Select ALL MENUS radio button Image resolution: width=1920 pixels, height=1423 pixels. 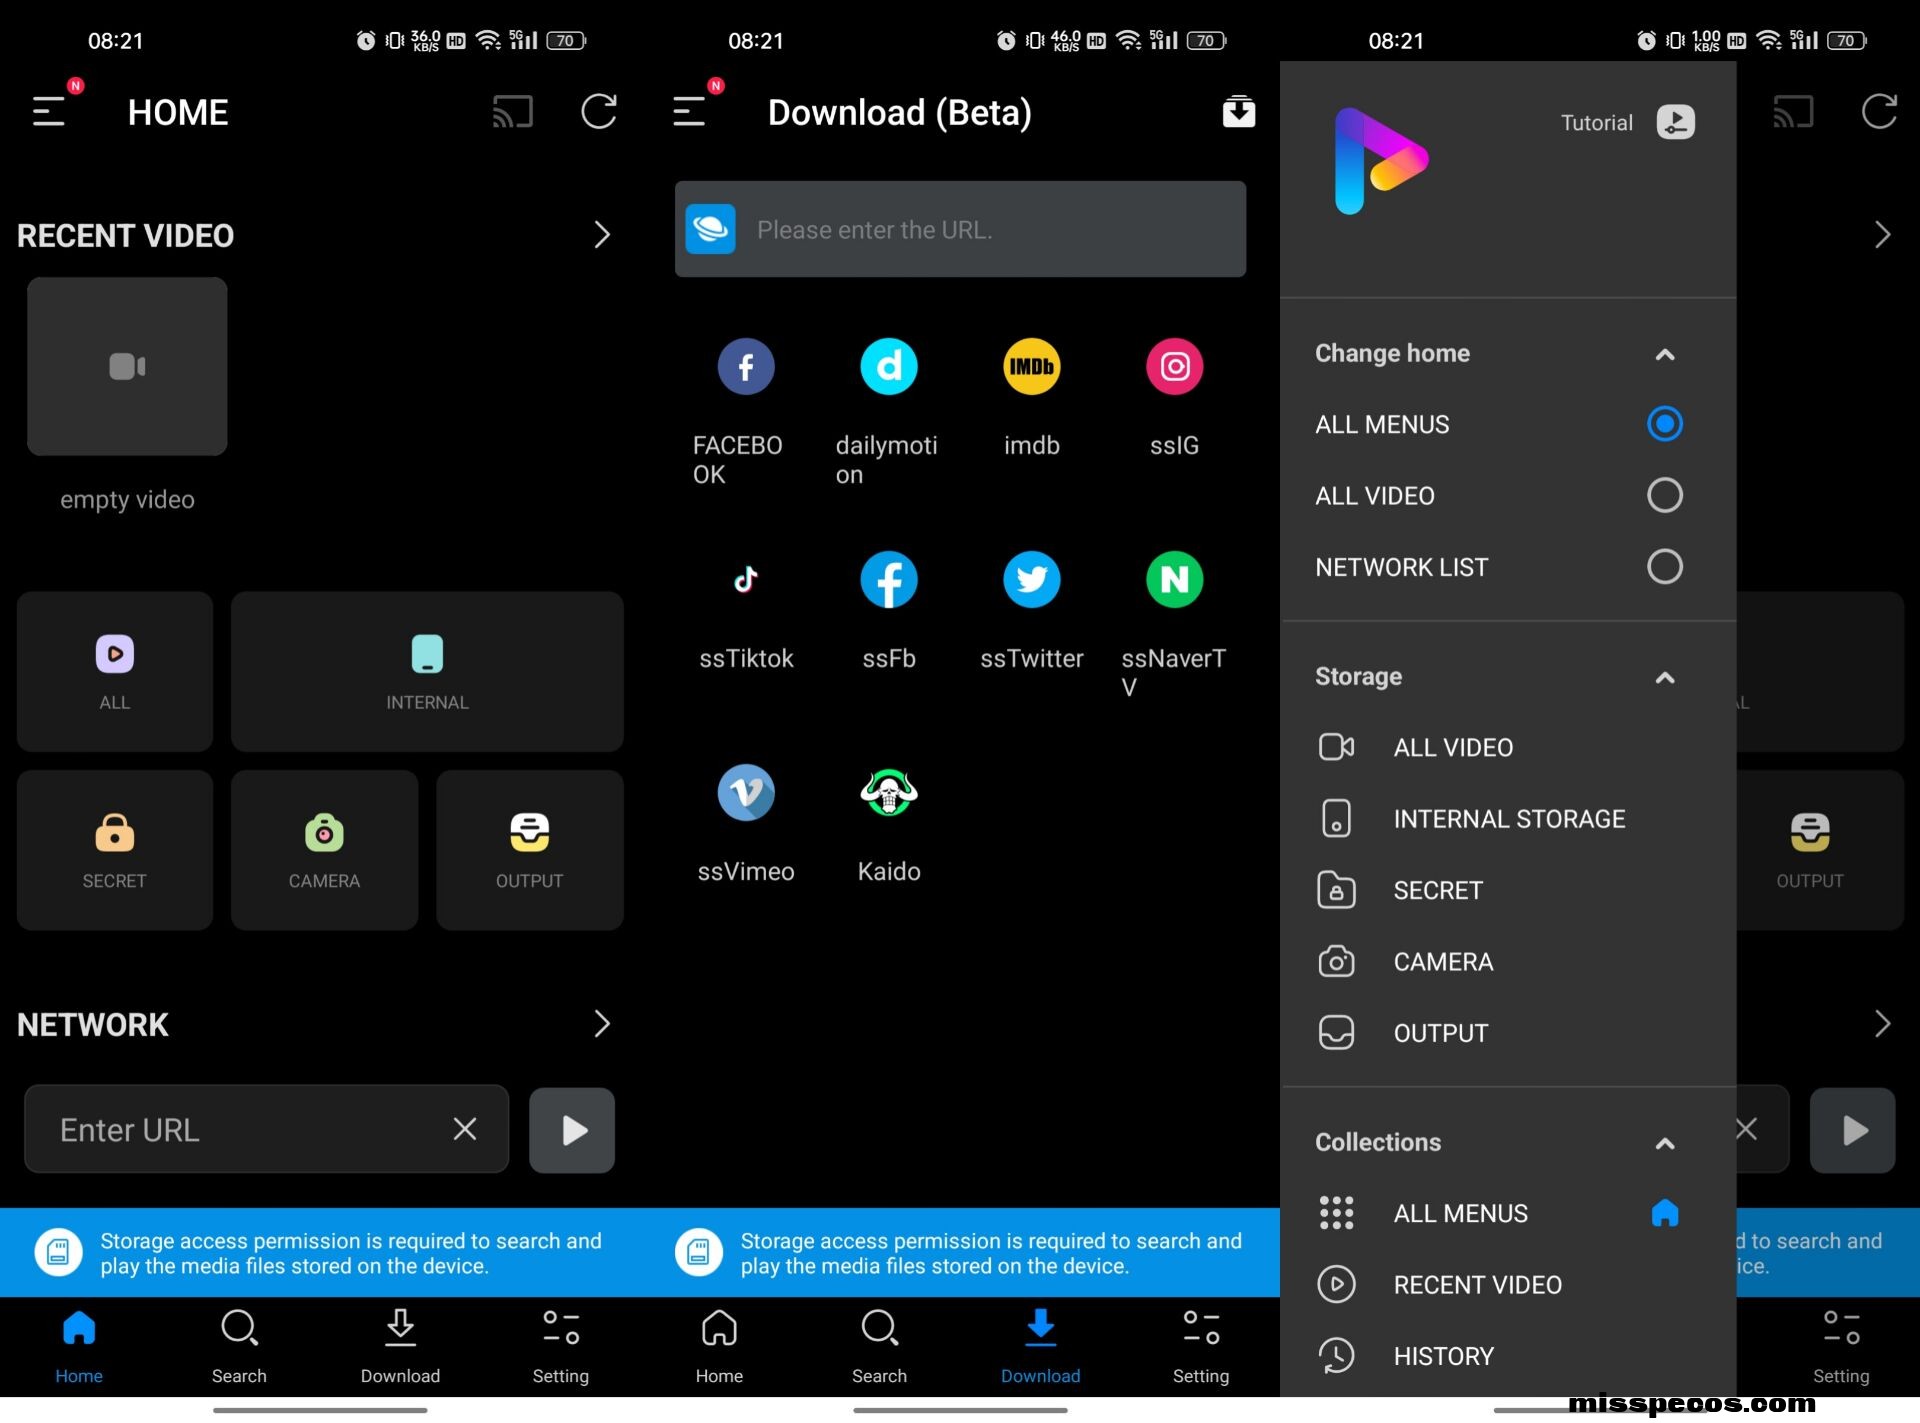pos(1664,424)
